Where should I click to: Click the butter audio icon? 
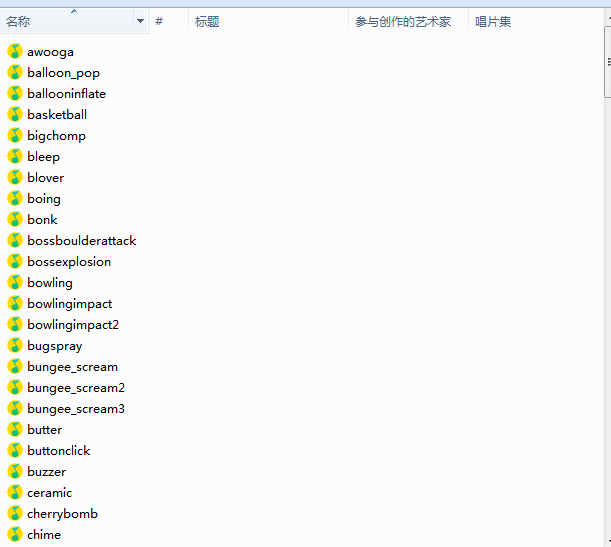pos(15,430)
